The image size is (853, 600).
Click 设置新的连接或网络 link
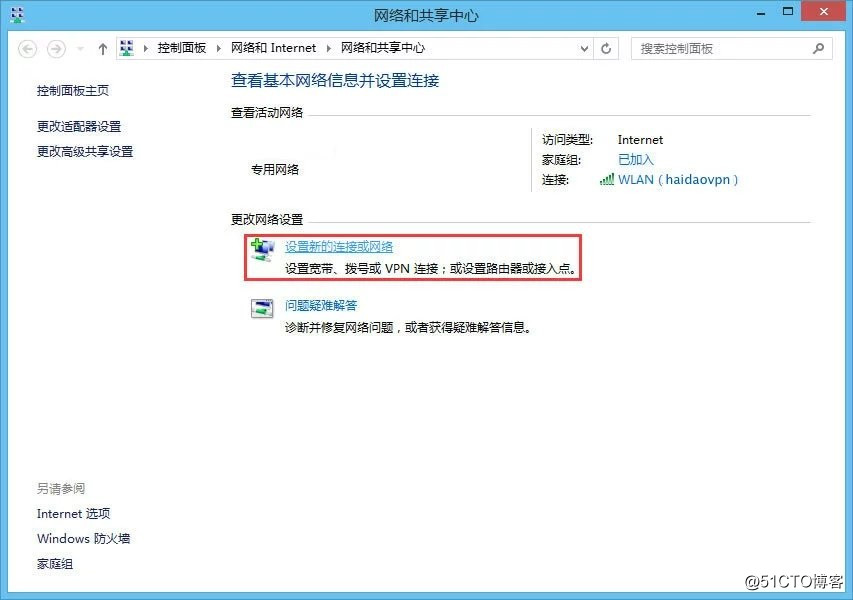339,246
